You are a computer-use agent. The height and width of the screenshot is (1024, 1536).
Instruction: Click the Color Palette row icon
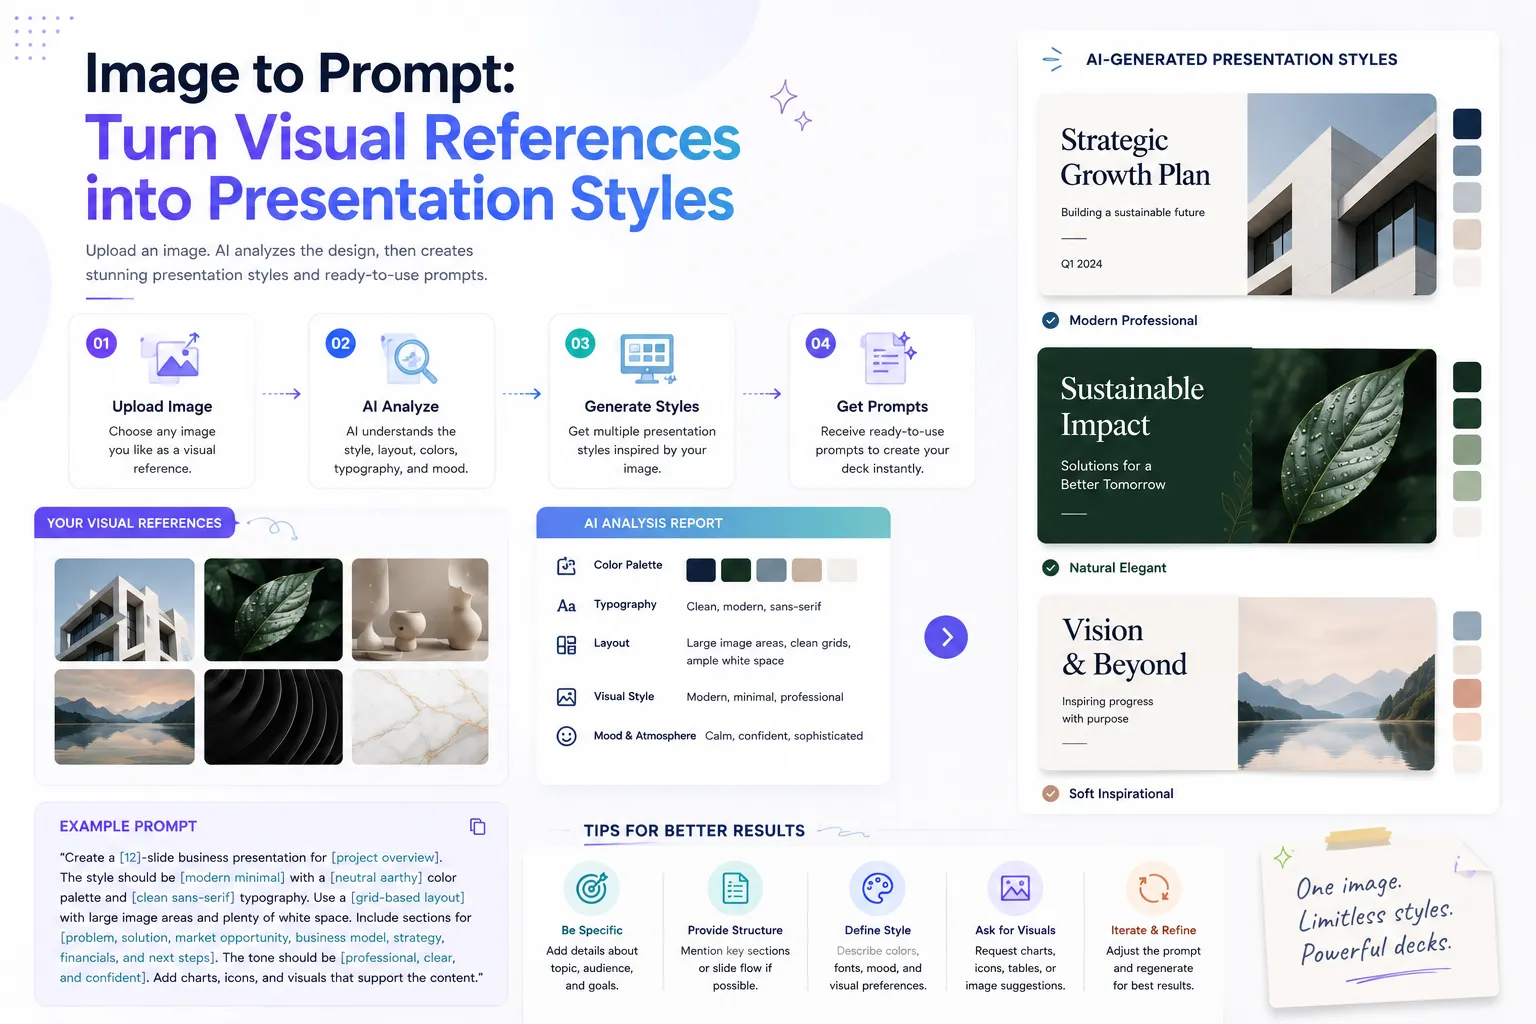(566, 566)
